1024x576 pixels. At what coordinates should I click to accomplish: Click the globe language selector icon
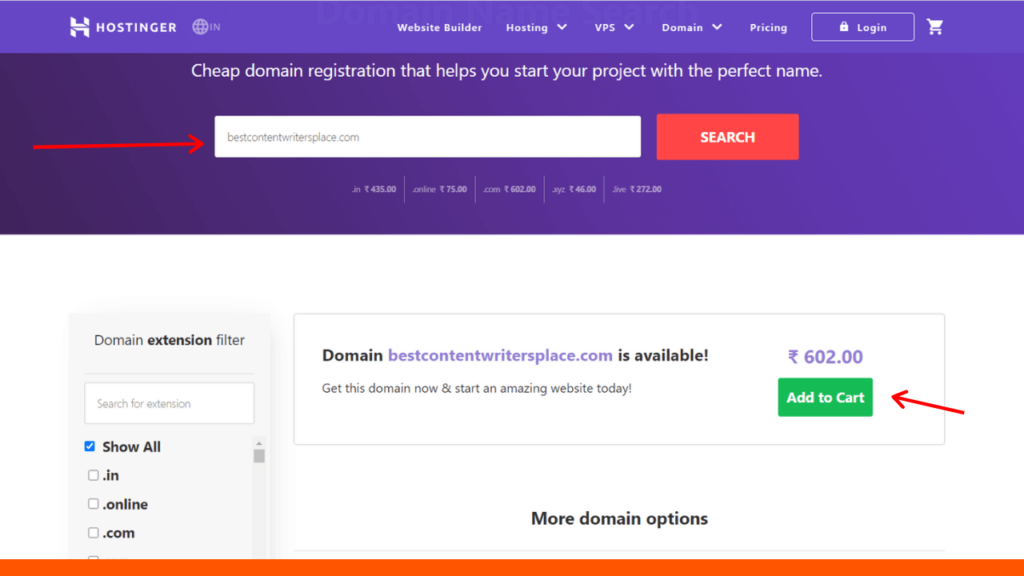click(x=200, y=27)
